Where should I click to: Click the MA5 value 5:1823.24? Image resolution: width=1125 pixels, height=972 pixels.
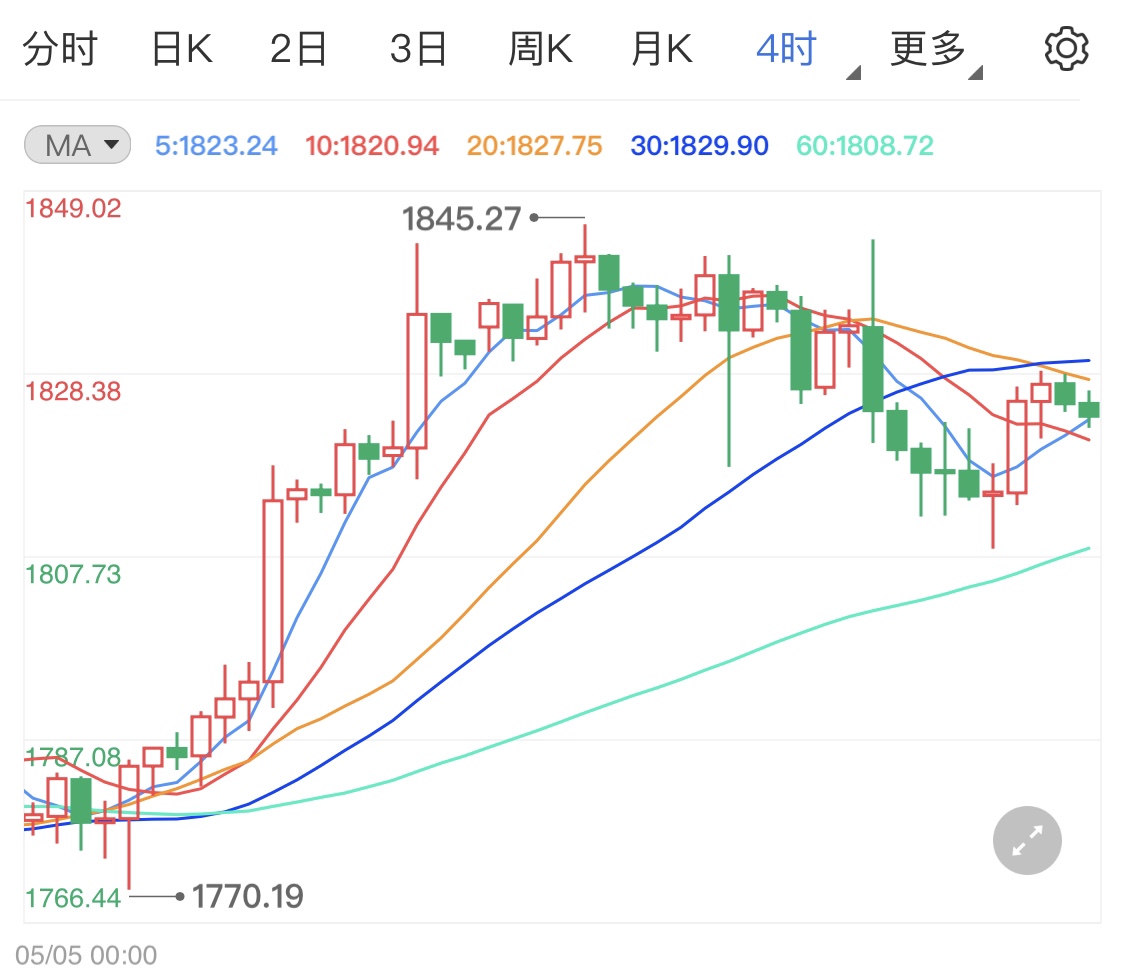(x=216, y=146)
